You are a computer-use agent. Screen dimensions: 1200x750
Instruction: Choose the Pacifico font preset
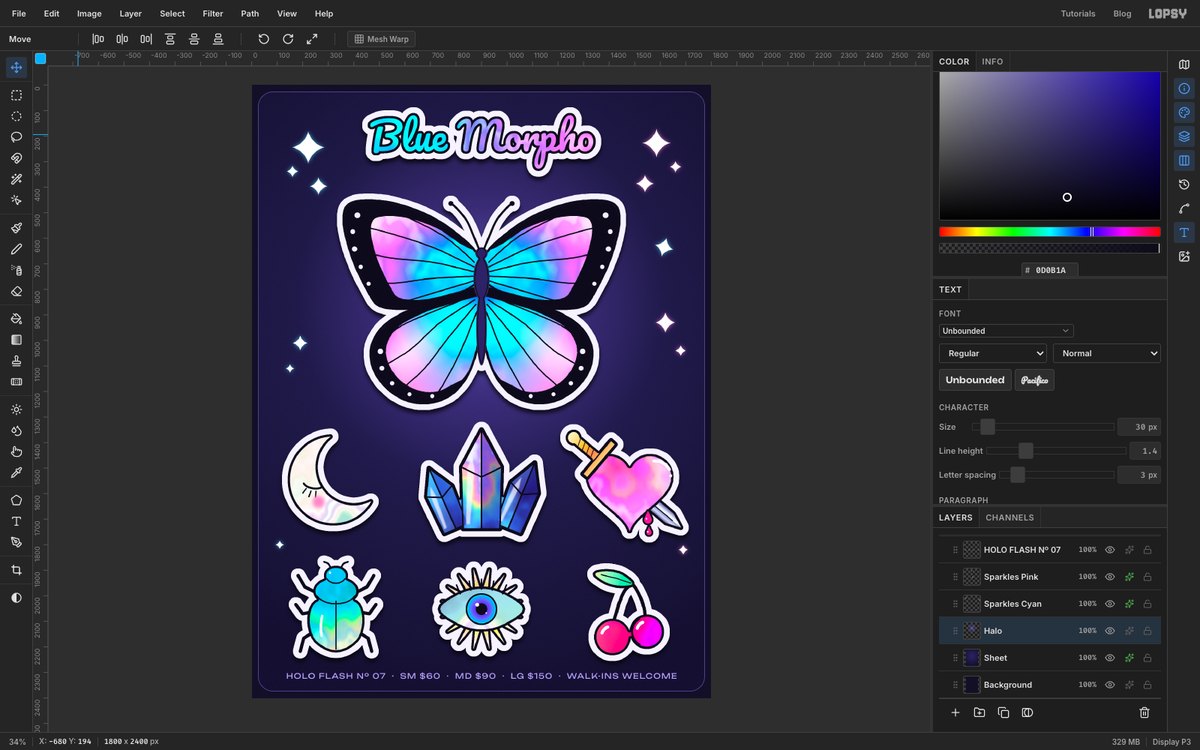(1034, 380)
